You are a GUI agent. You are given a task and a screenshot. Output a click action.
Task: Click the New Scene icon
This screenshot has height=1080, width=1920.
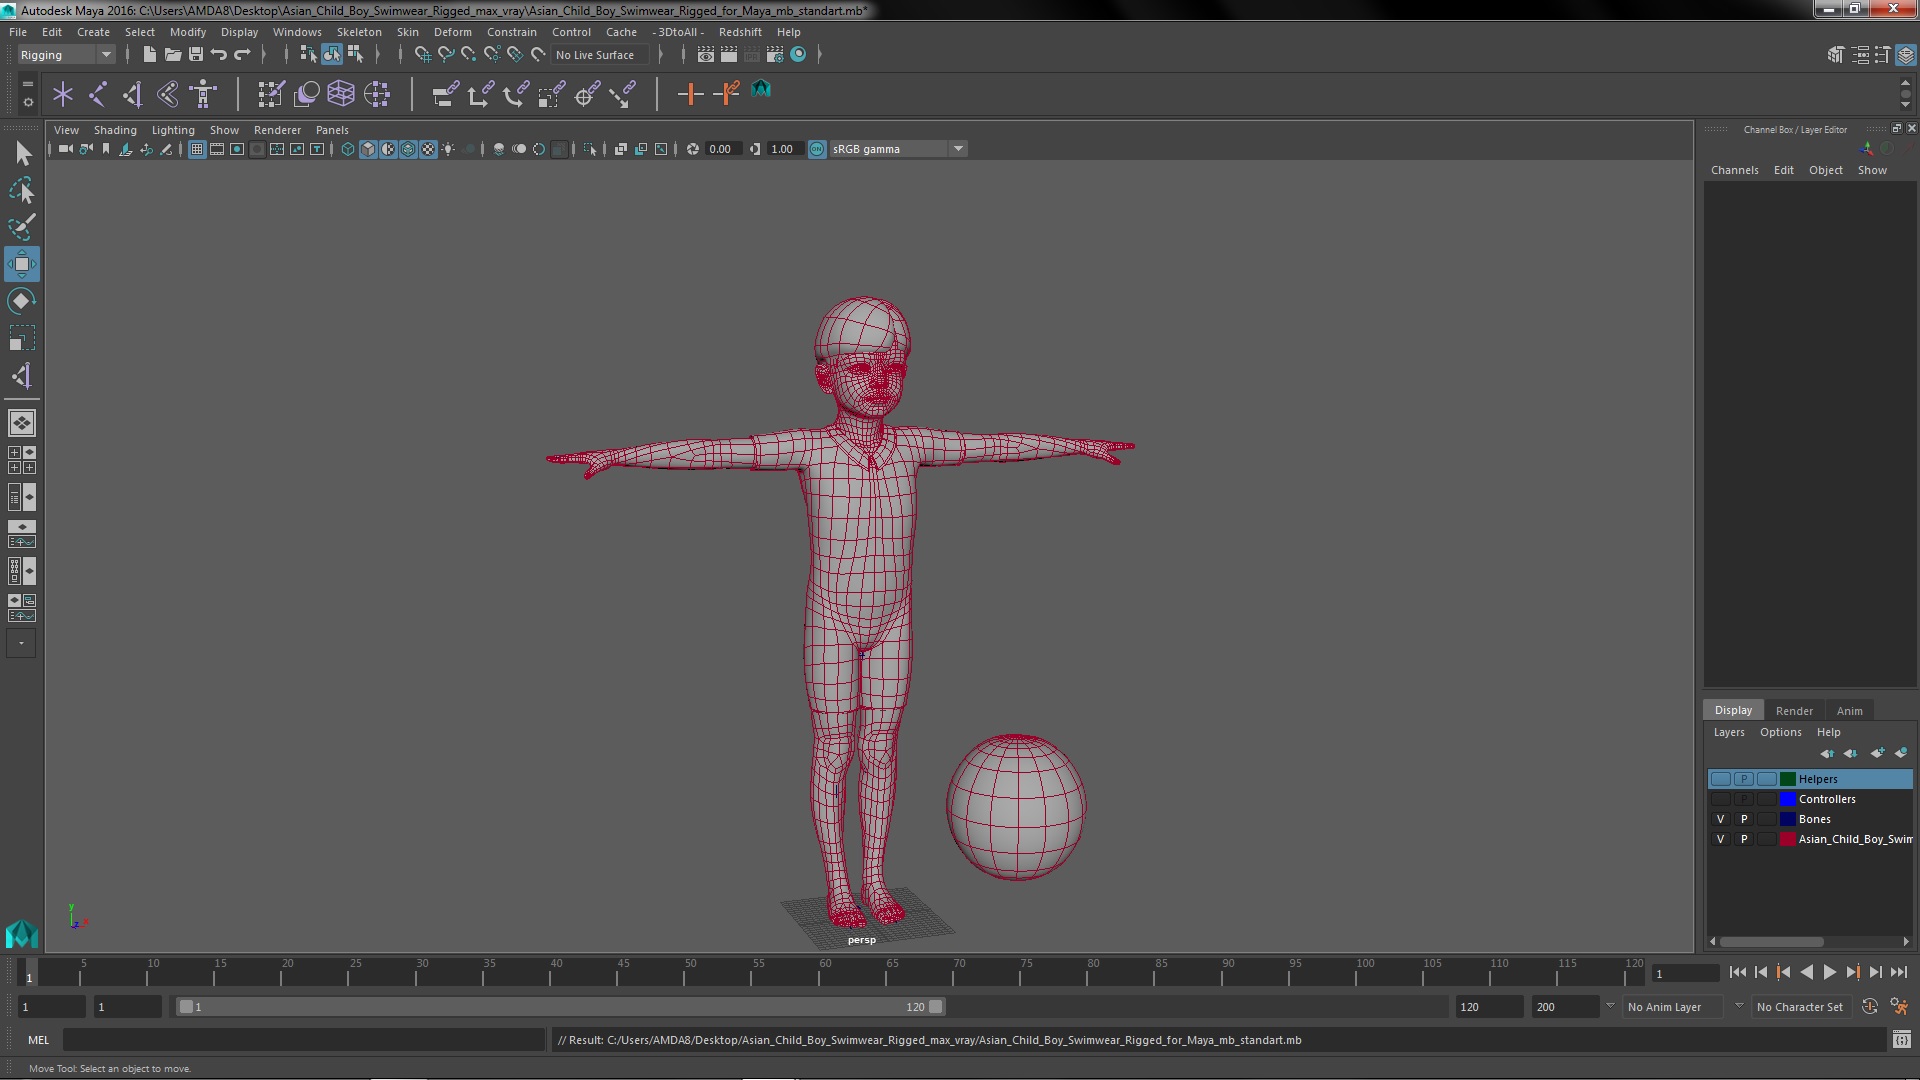click(149, 55)
